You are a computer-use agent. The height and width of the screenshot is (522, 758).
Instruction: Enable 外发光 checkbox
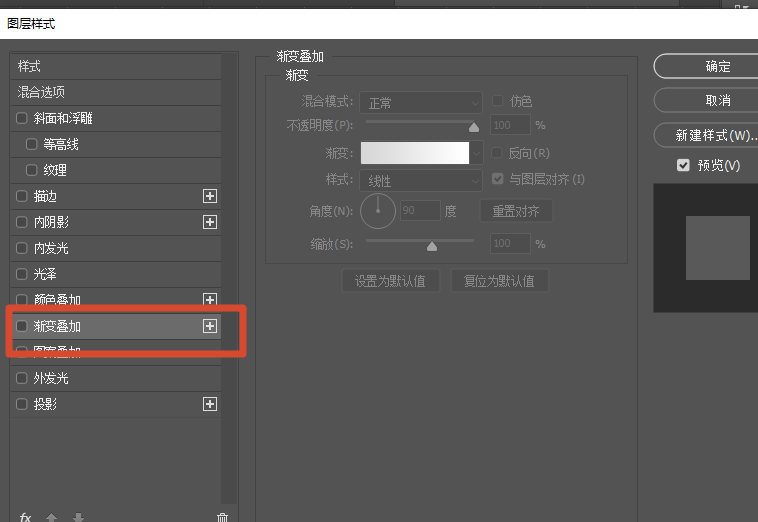[x=22, y=378]
